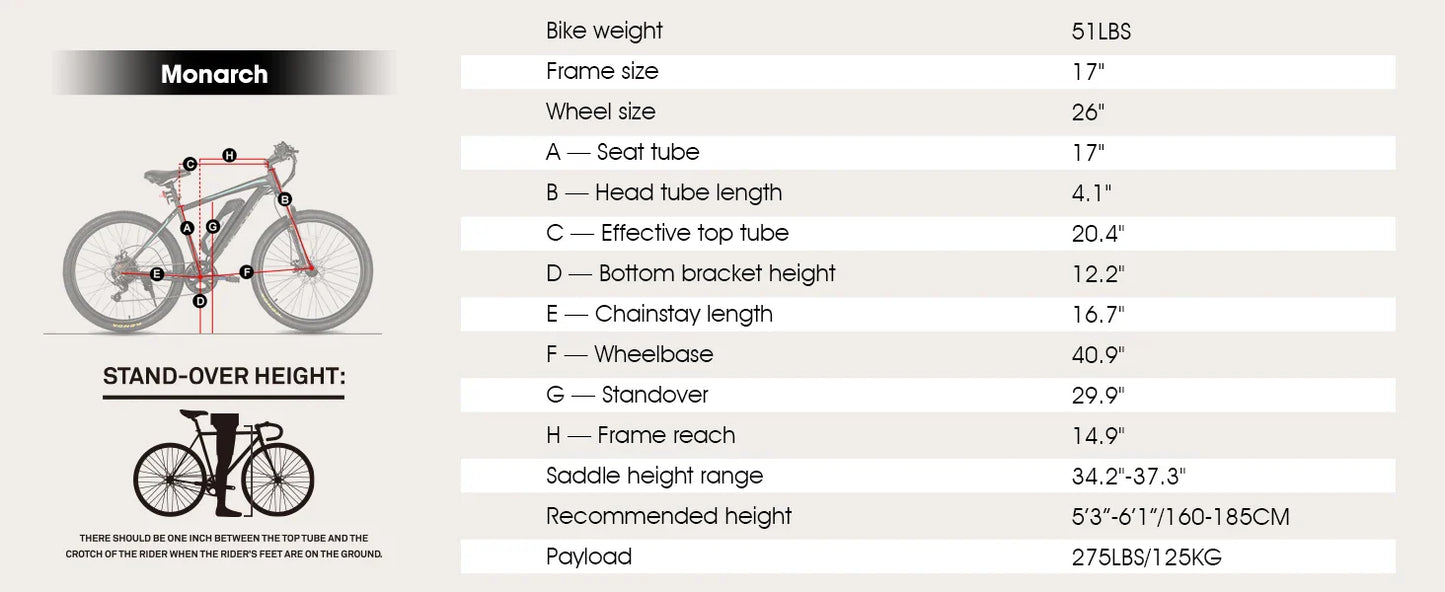Click marker F on the wheelbase line
1445x592 pixels.
pos(246,272)
